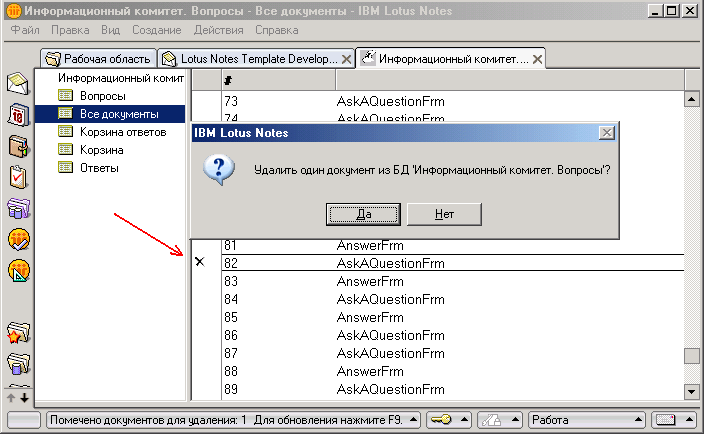Click the bookmark bar up arrow
Viewport: 704px width, 435px height.
[11, 398]
